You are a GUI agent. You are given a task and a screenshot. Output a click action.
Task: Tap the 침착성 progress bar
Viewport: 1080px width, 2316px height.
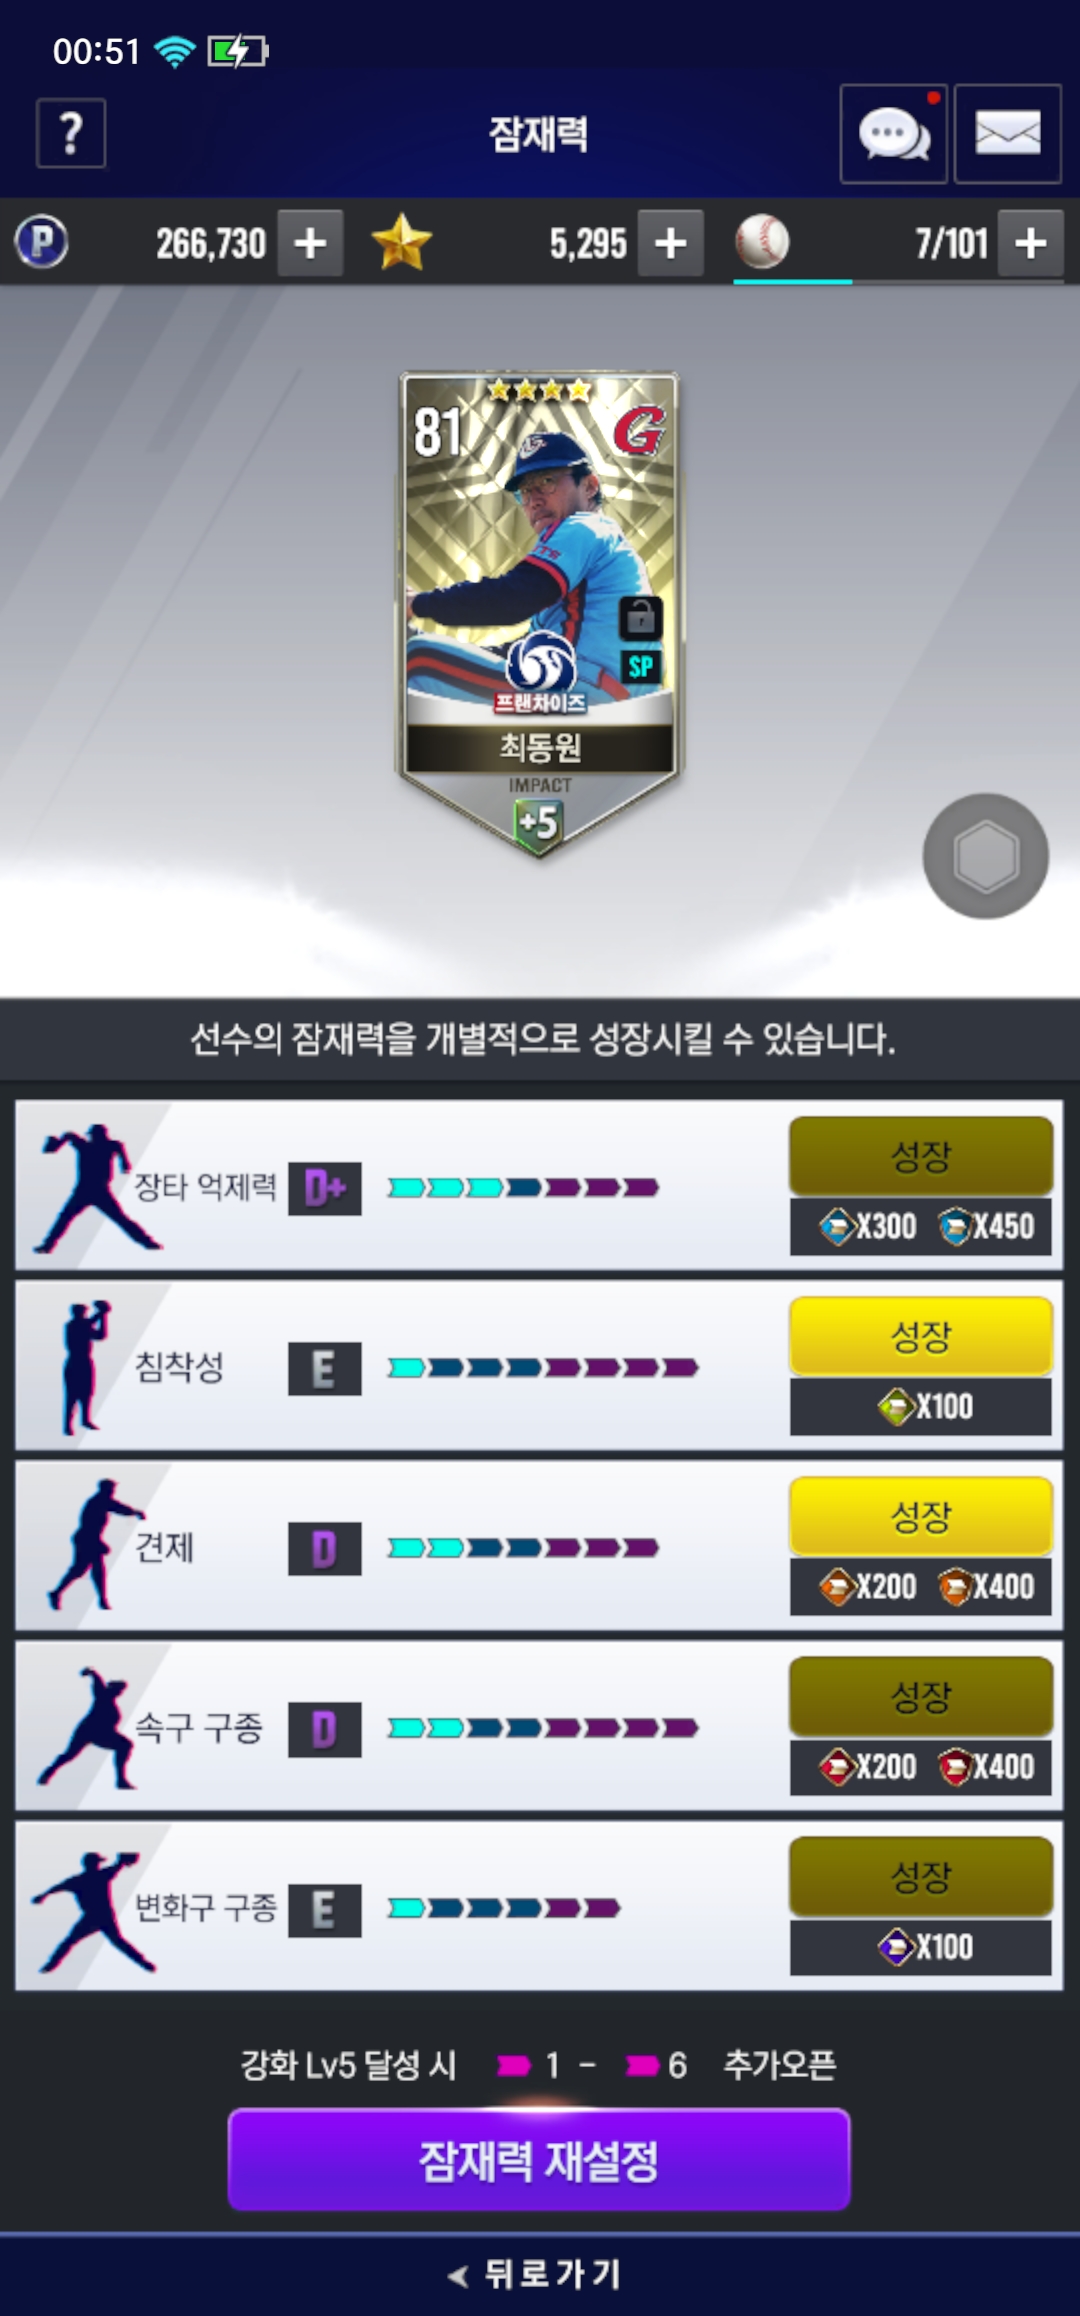543,1367
